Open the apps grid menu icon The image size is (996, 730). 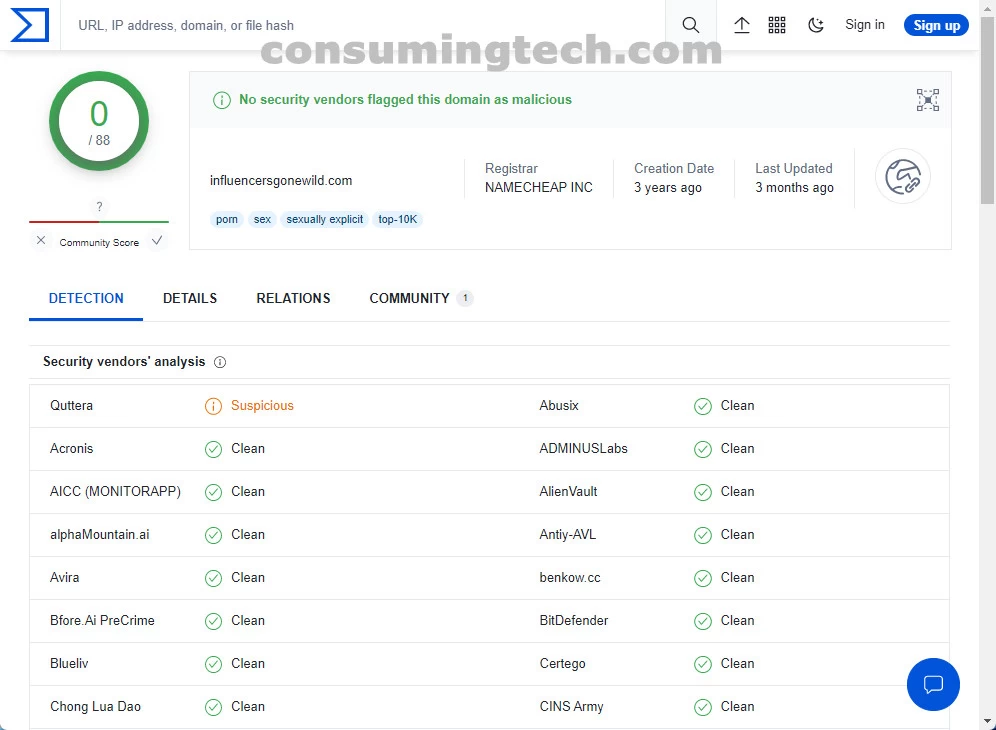(x=777, y=25)
